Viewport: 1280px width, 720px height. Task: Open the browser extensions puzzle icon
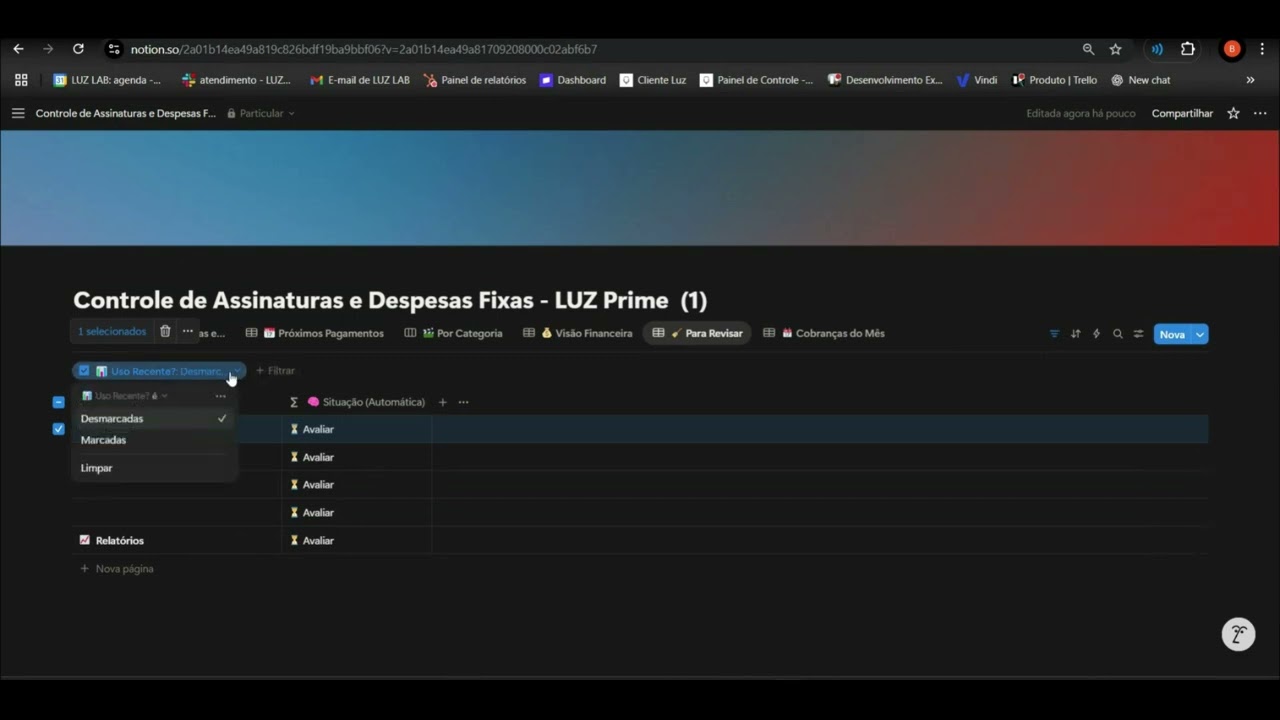point(1188,49)
